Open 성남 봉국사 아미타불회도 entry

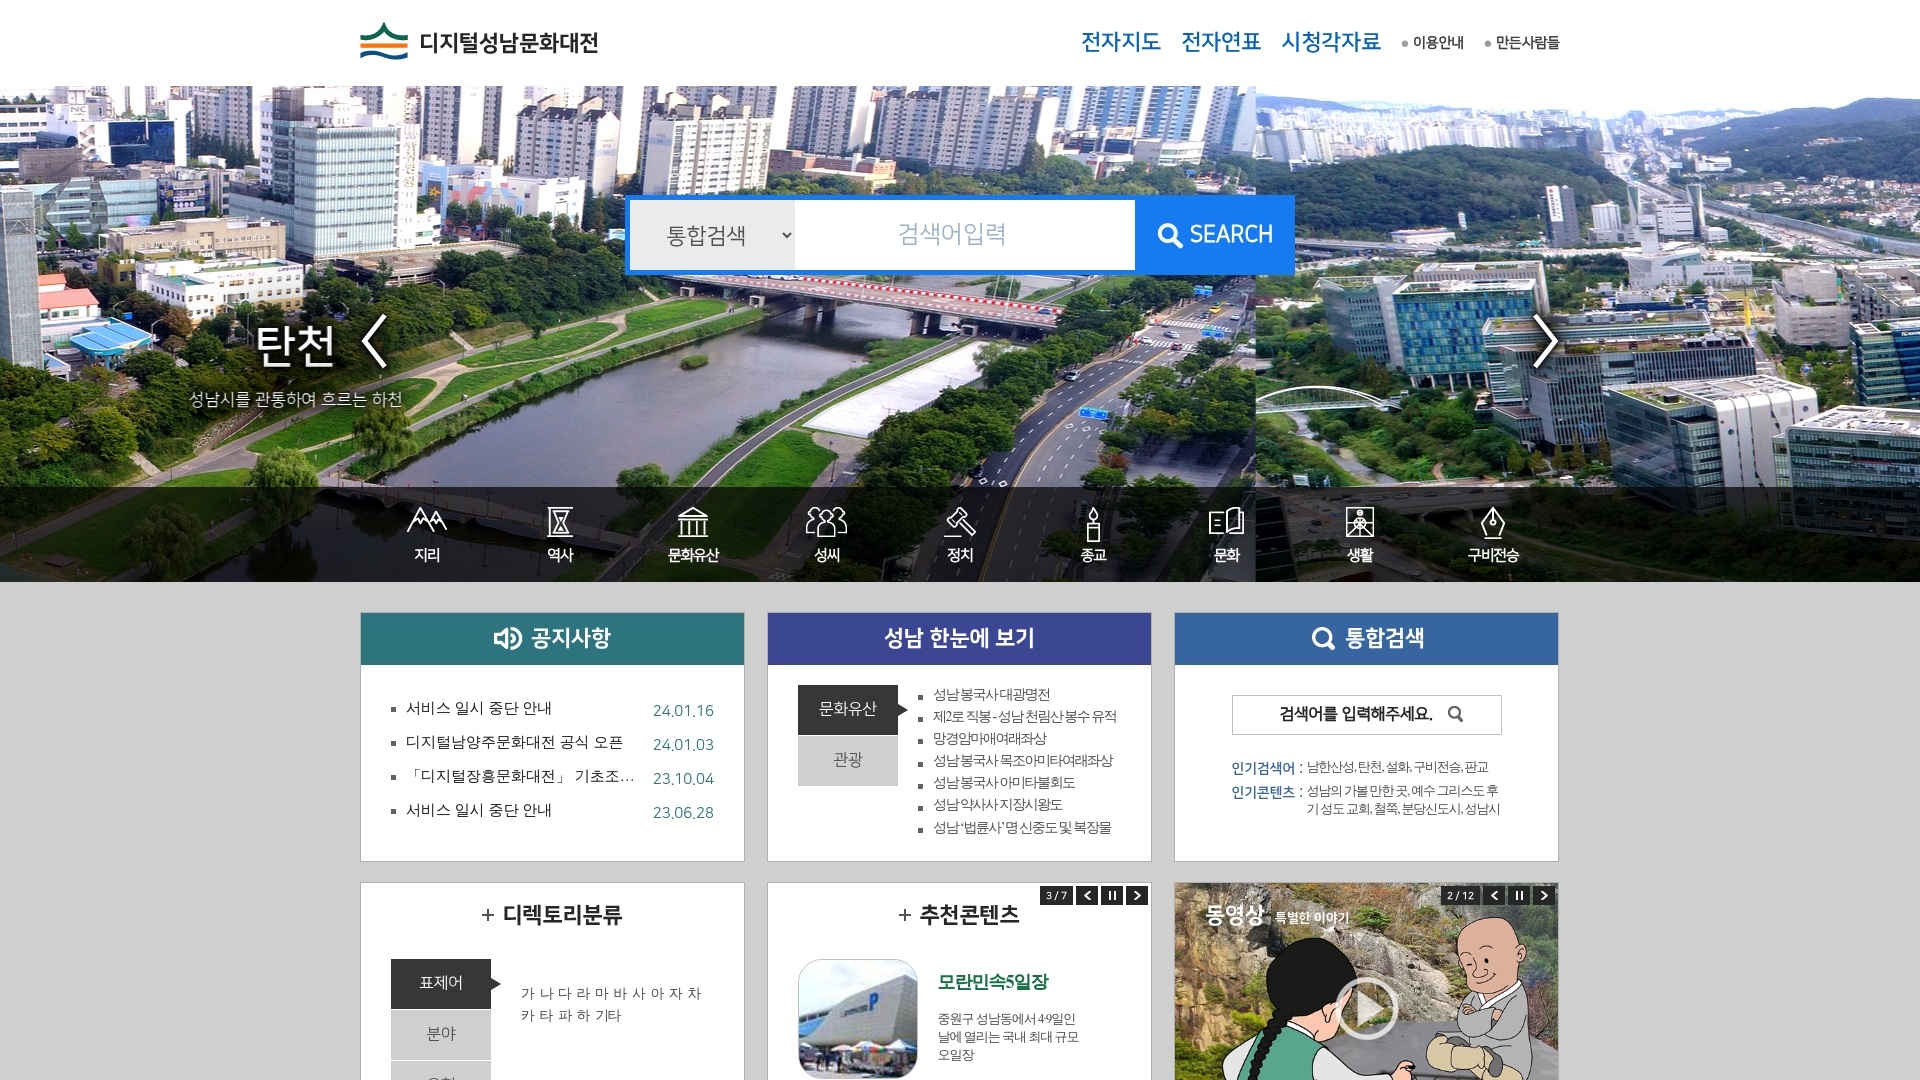[1004, 783]
